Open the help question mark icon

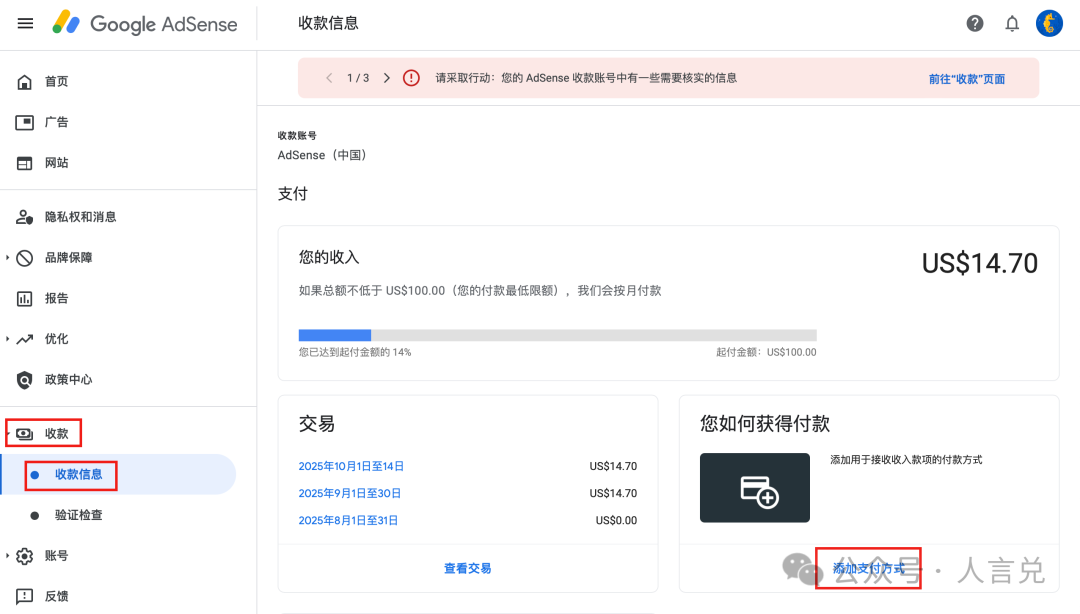click(975, 23)
